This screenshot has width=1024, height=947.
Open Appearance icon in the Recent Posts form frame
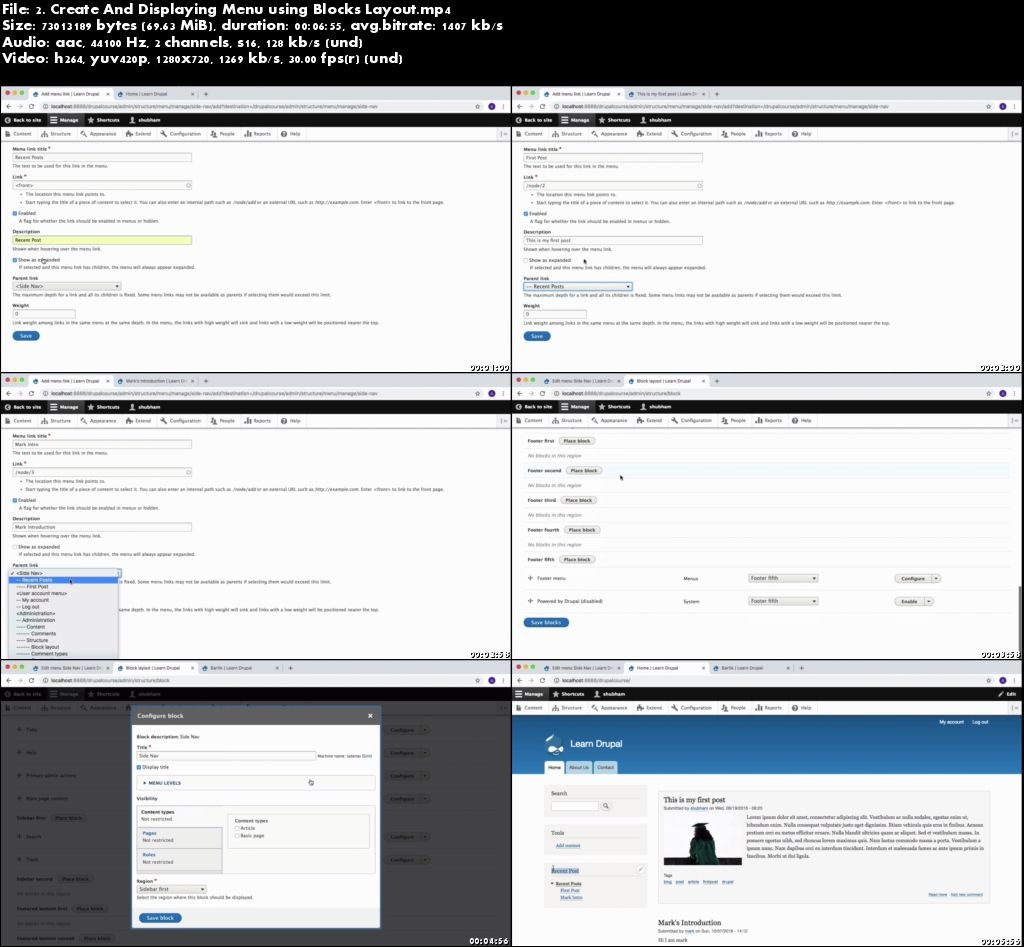83,134
